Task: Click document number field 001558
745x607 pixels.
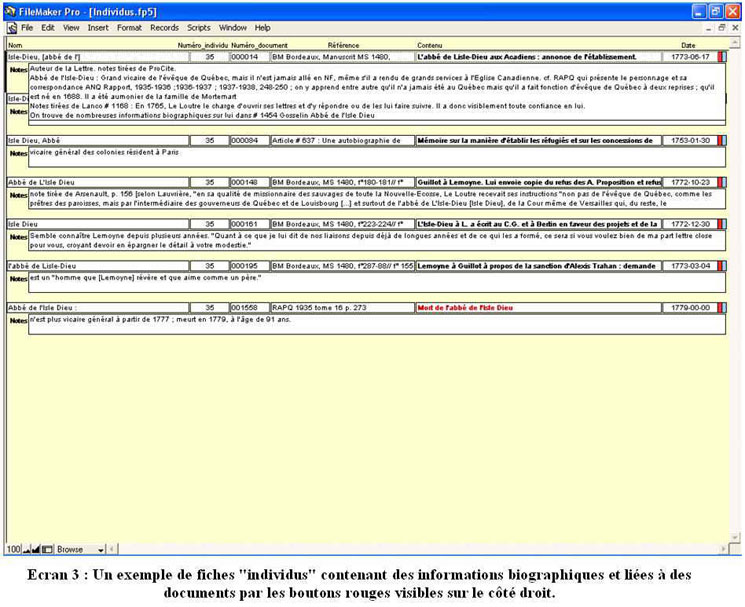Action: click(249, 308)
